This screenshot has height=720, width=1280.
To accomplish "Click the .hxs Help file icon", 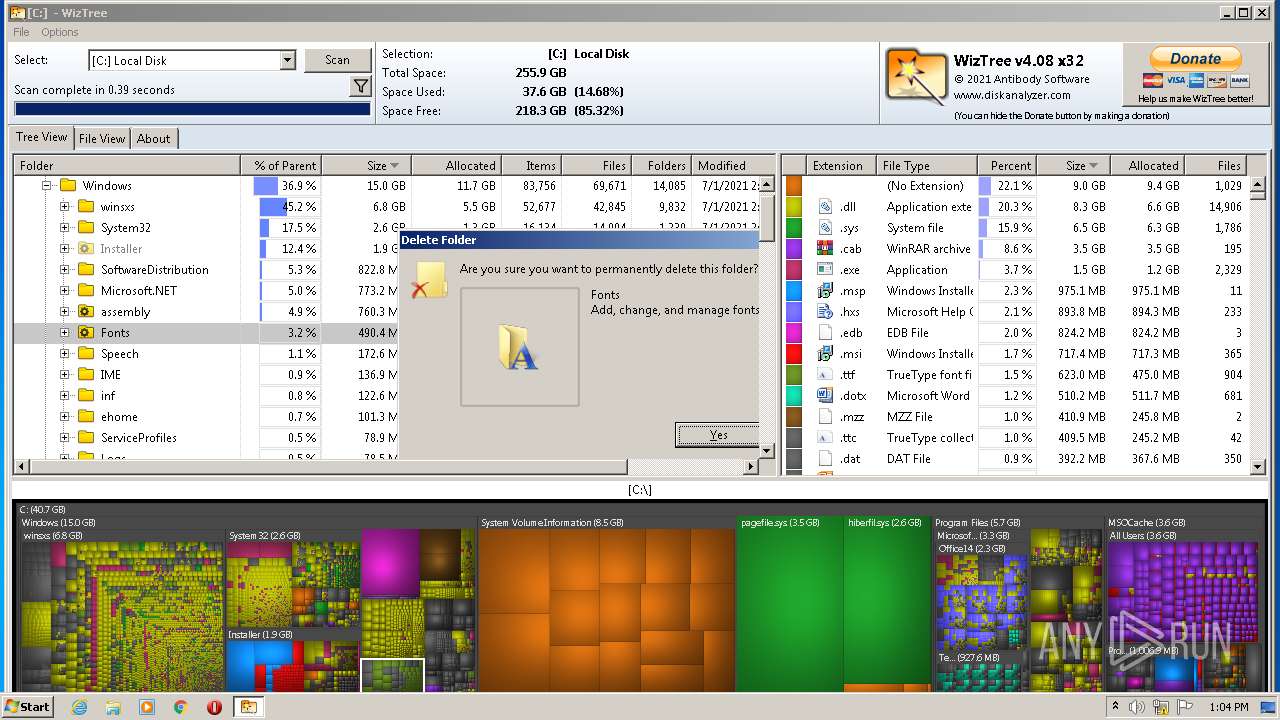I will click(x=825, y=311).
